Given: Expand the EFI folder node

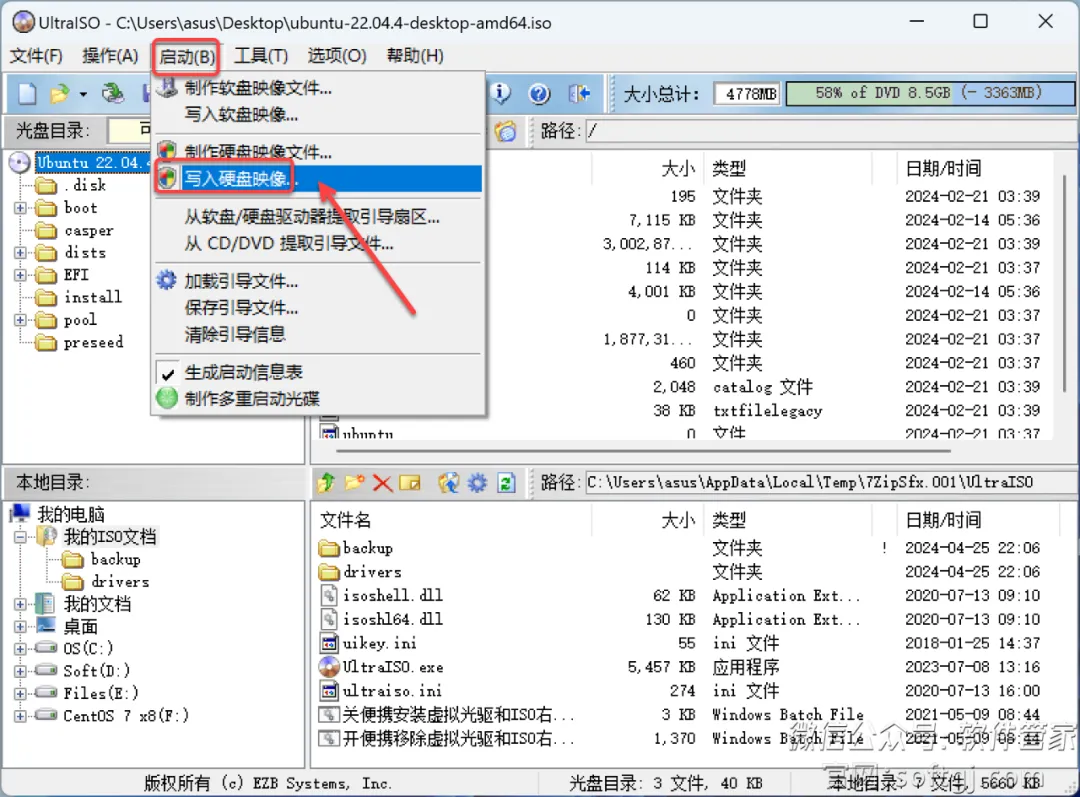Looking at the screenshot, I should [x=21, y=276].
